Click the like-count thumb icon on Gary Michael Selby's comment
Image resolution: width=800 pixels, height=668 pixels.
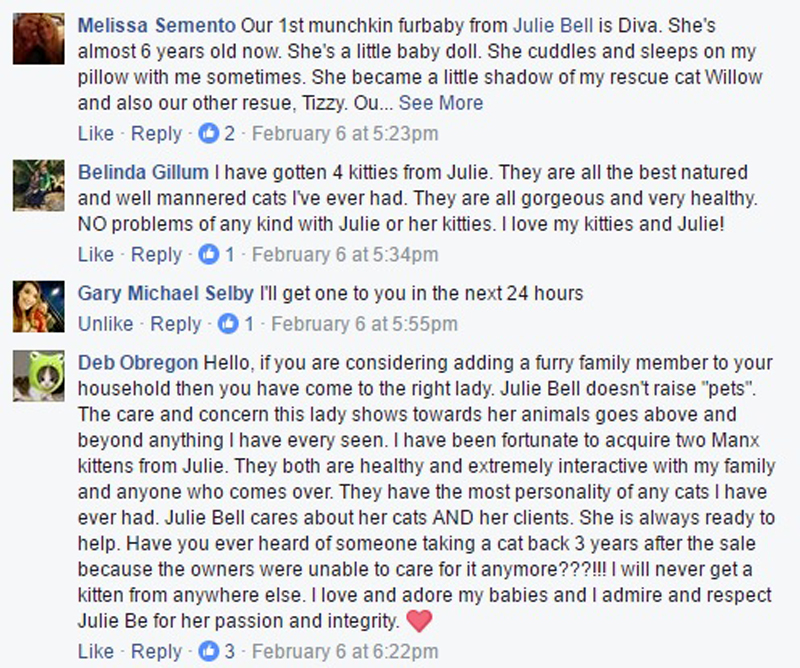[229, 323]
